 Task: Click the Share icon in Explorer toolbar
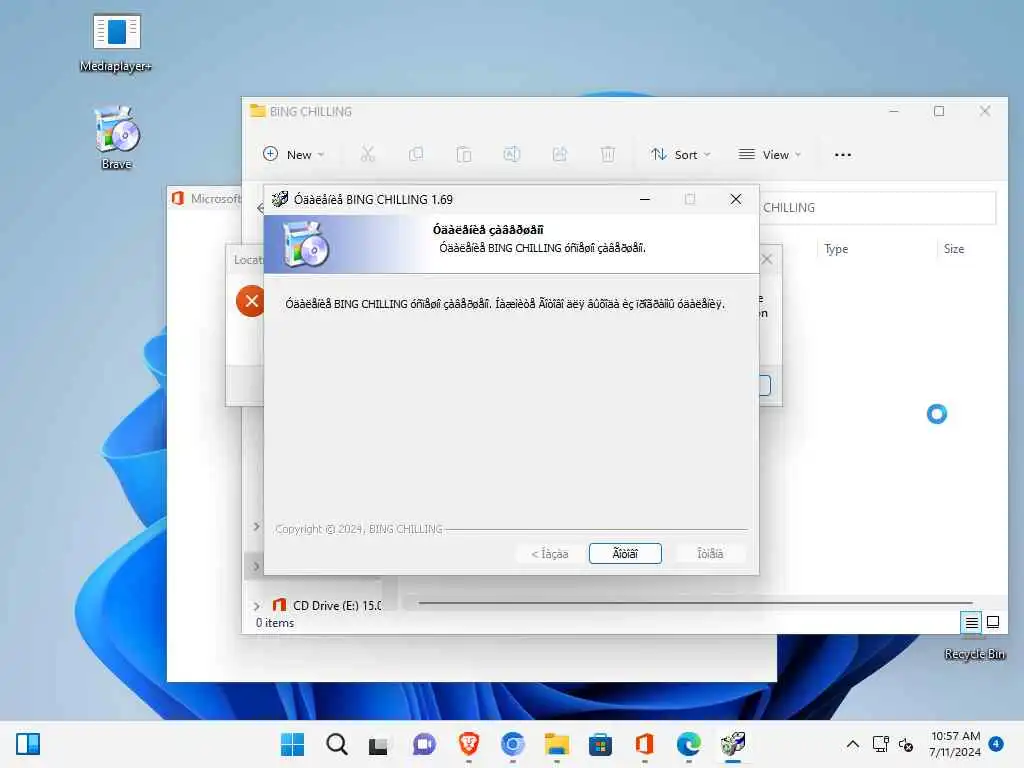560,154
